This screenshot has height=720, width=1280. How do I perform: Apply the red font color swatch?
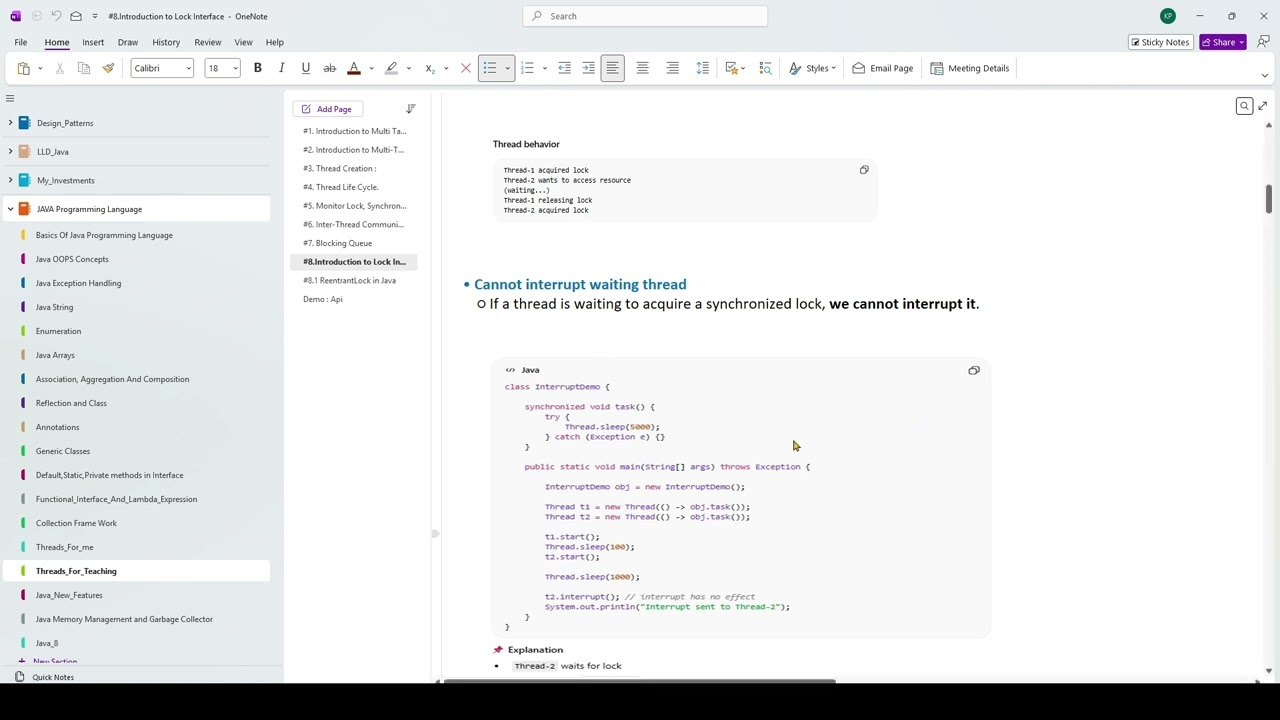(x=354, y=68)
